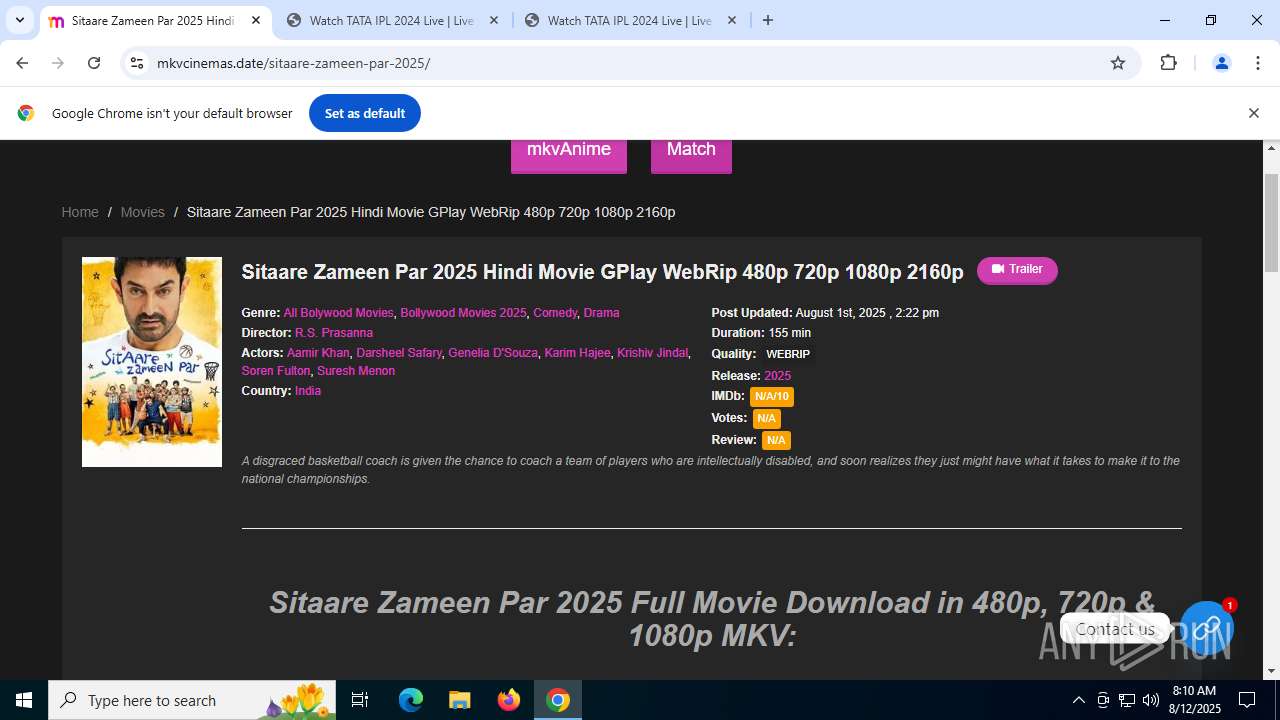The image size is (1280, 720).
Task: Open actor Darsheel Safary link
Action: coord(399,353)
